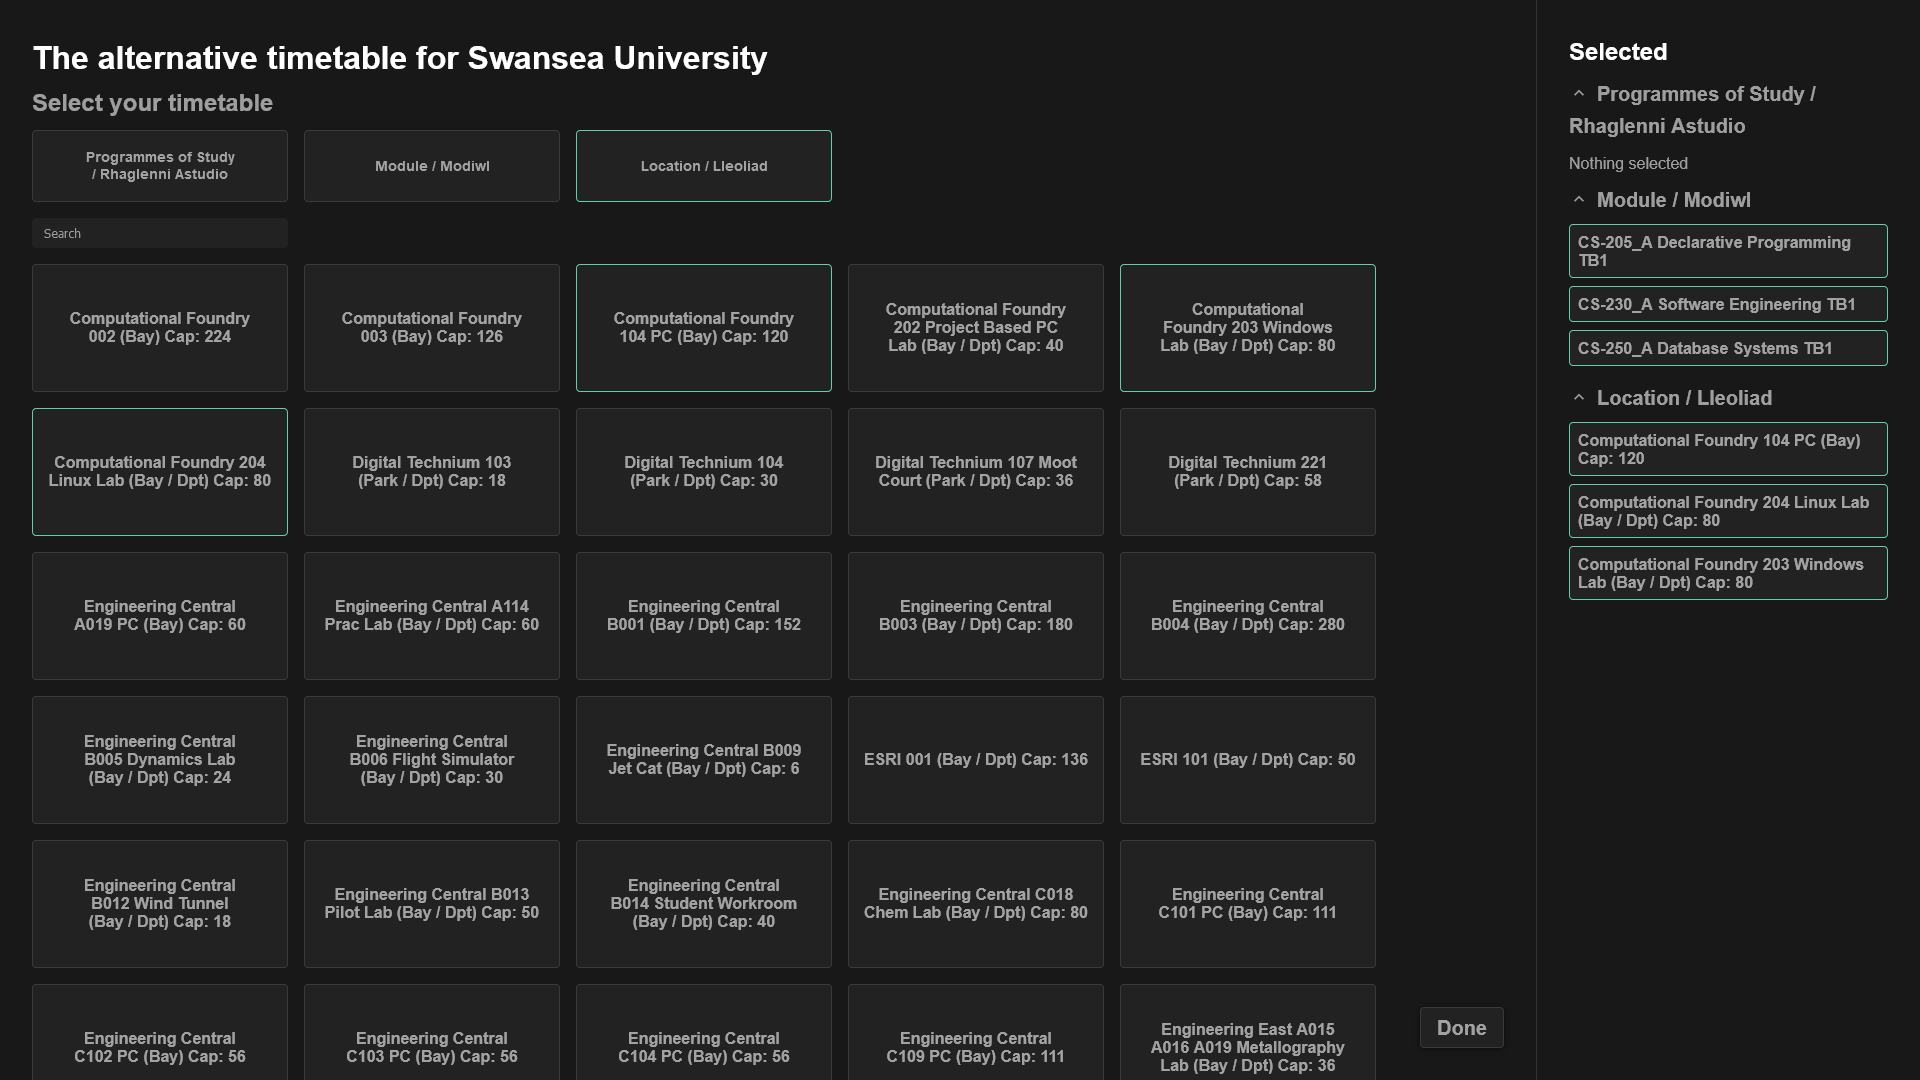Deselect Computational Foundry 203 Windows Lab tile
Viewport: 1920px width, 1080px height.
click(1248, 328)
